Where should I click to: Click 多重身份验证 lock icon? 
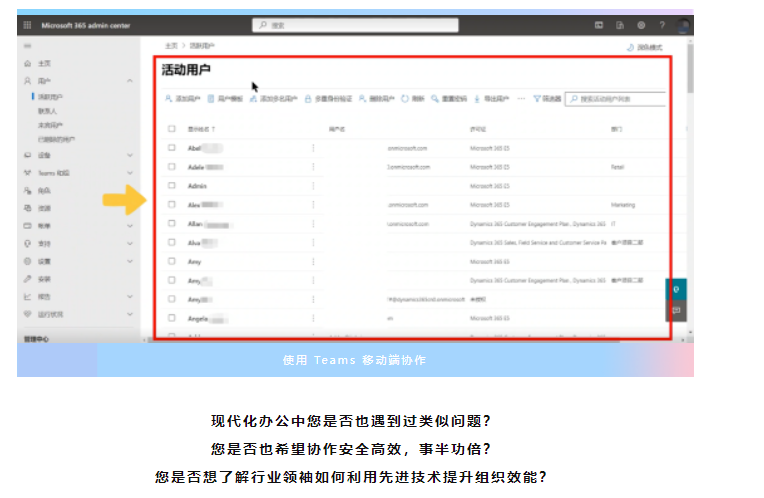pyautogui.click(x=308, y=98)
